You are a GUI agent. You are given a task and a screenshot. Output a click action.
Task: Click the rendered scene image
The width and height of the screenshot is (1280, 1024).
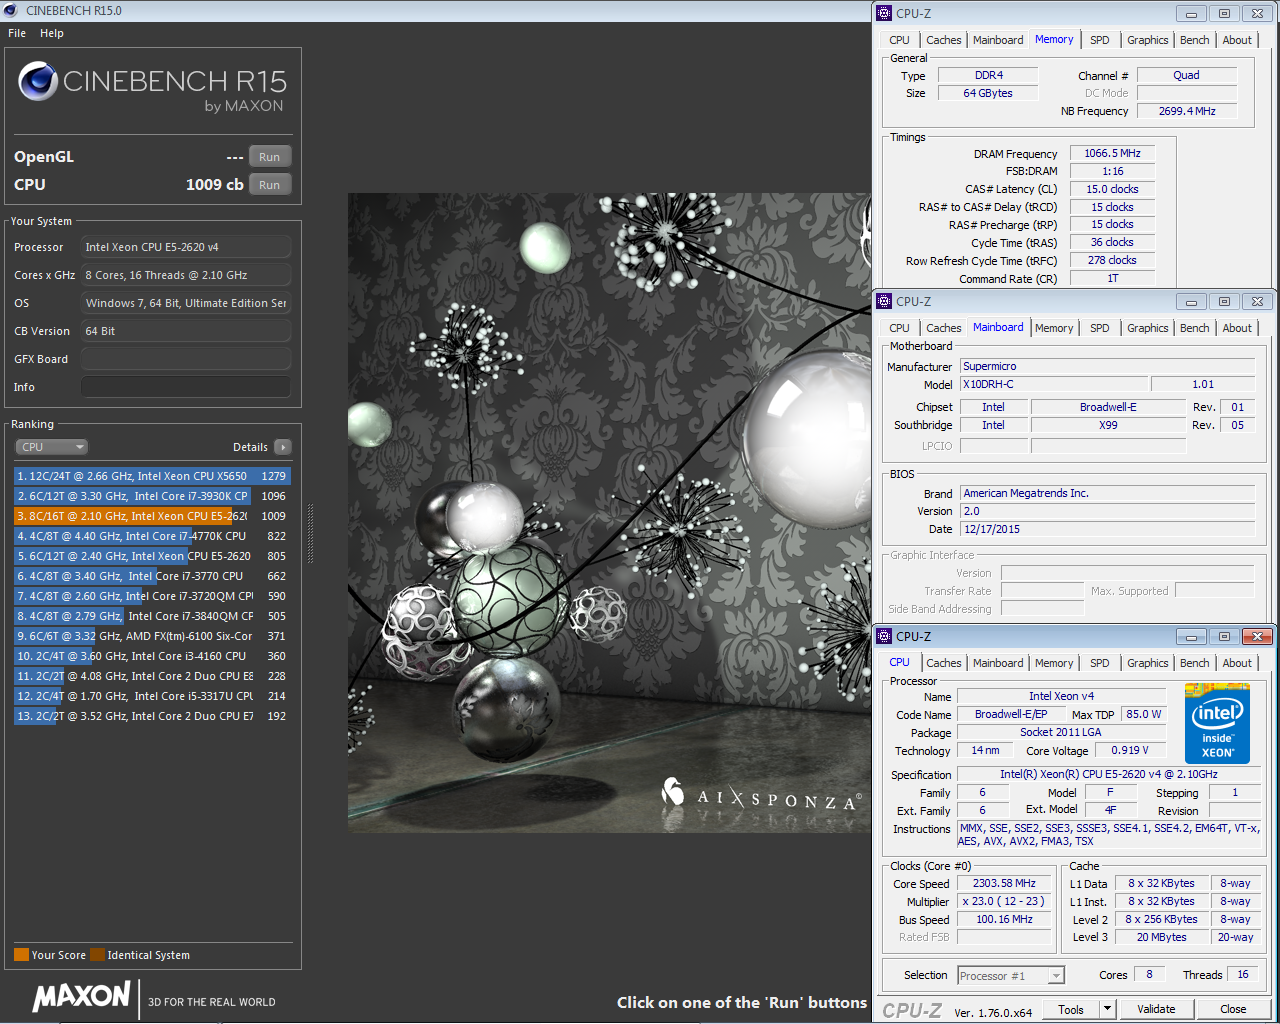610,513
